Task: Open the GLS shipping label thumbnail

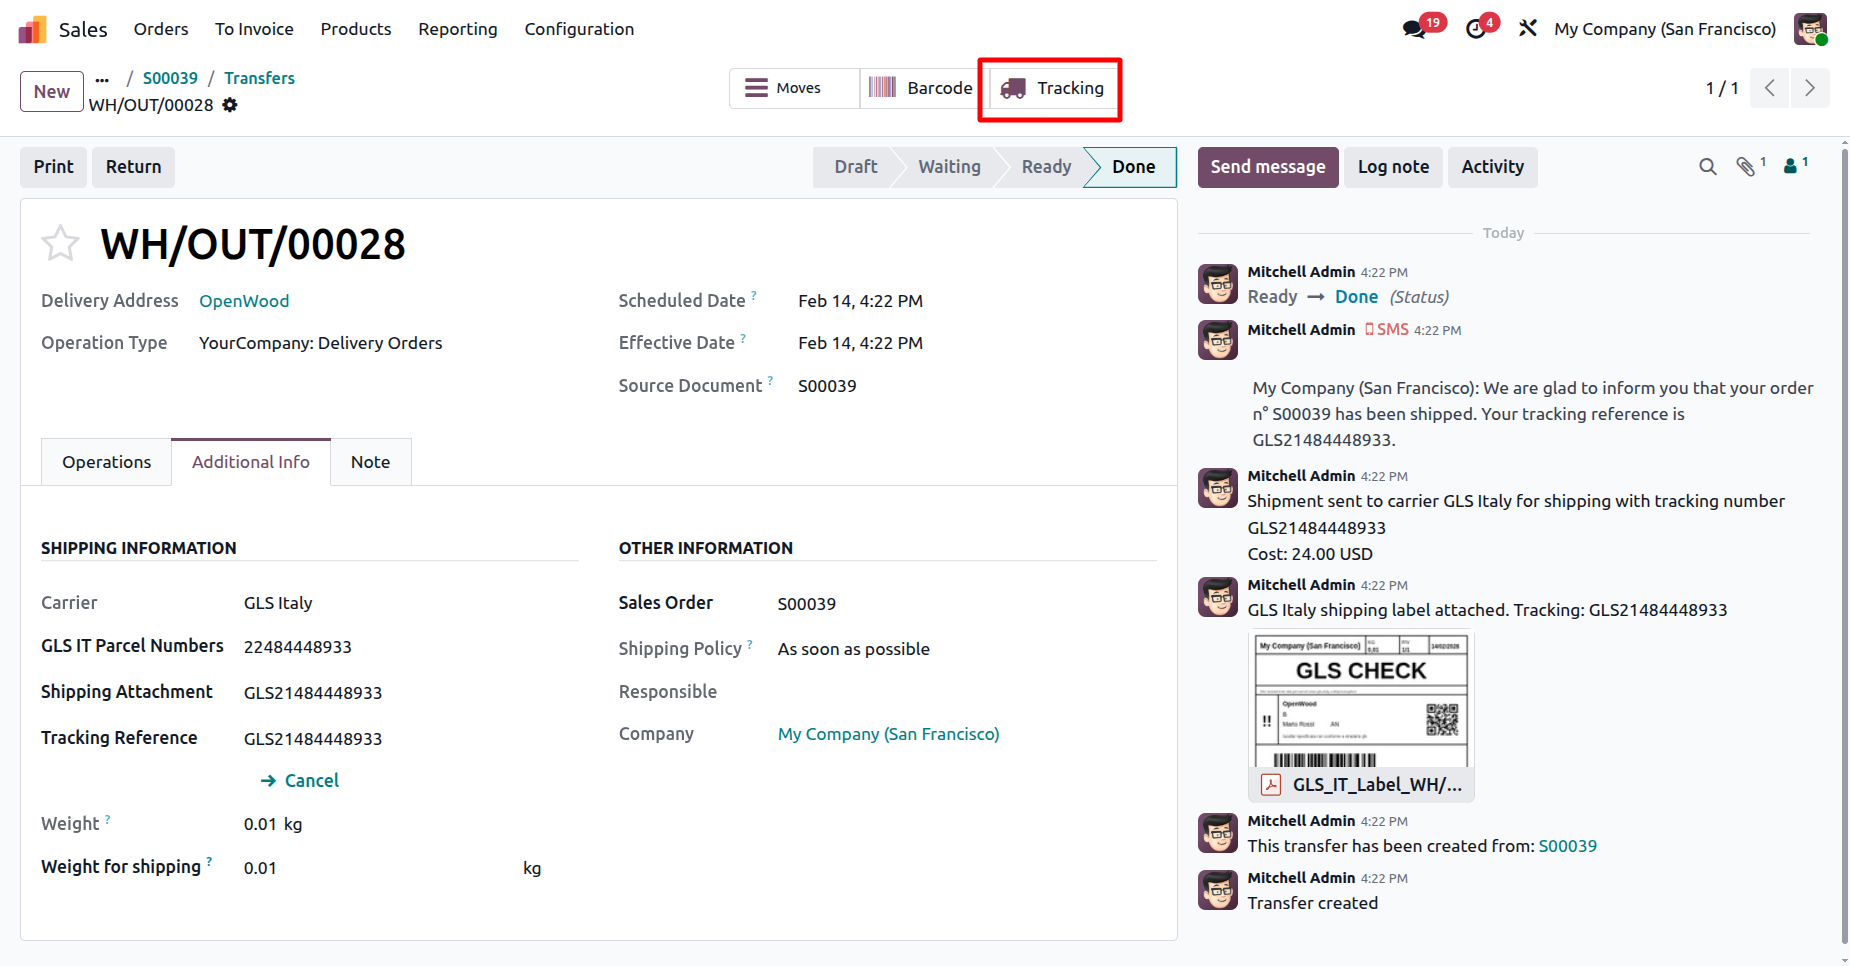Action: (x=1361, y=700)
